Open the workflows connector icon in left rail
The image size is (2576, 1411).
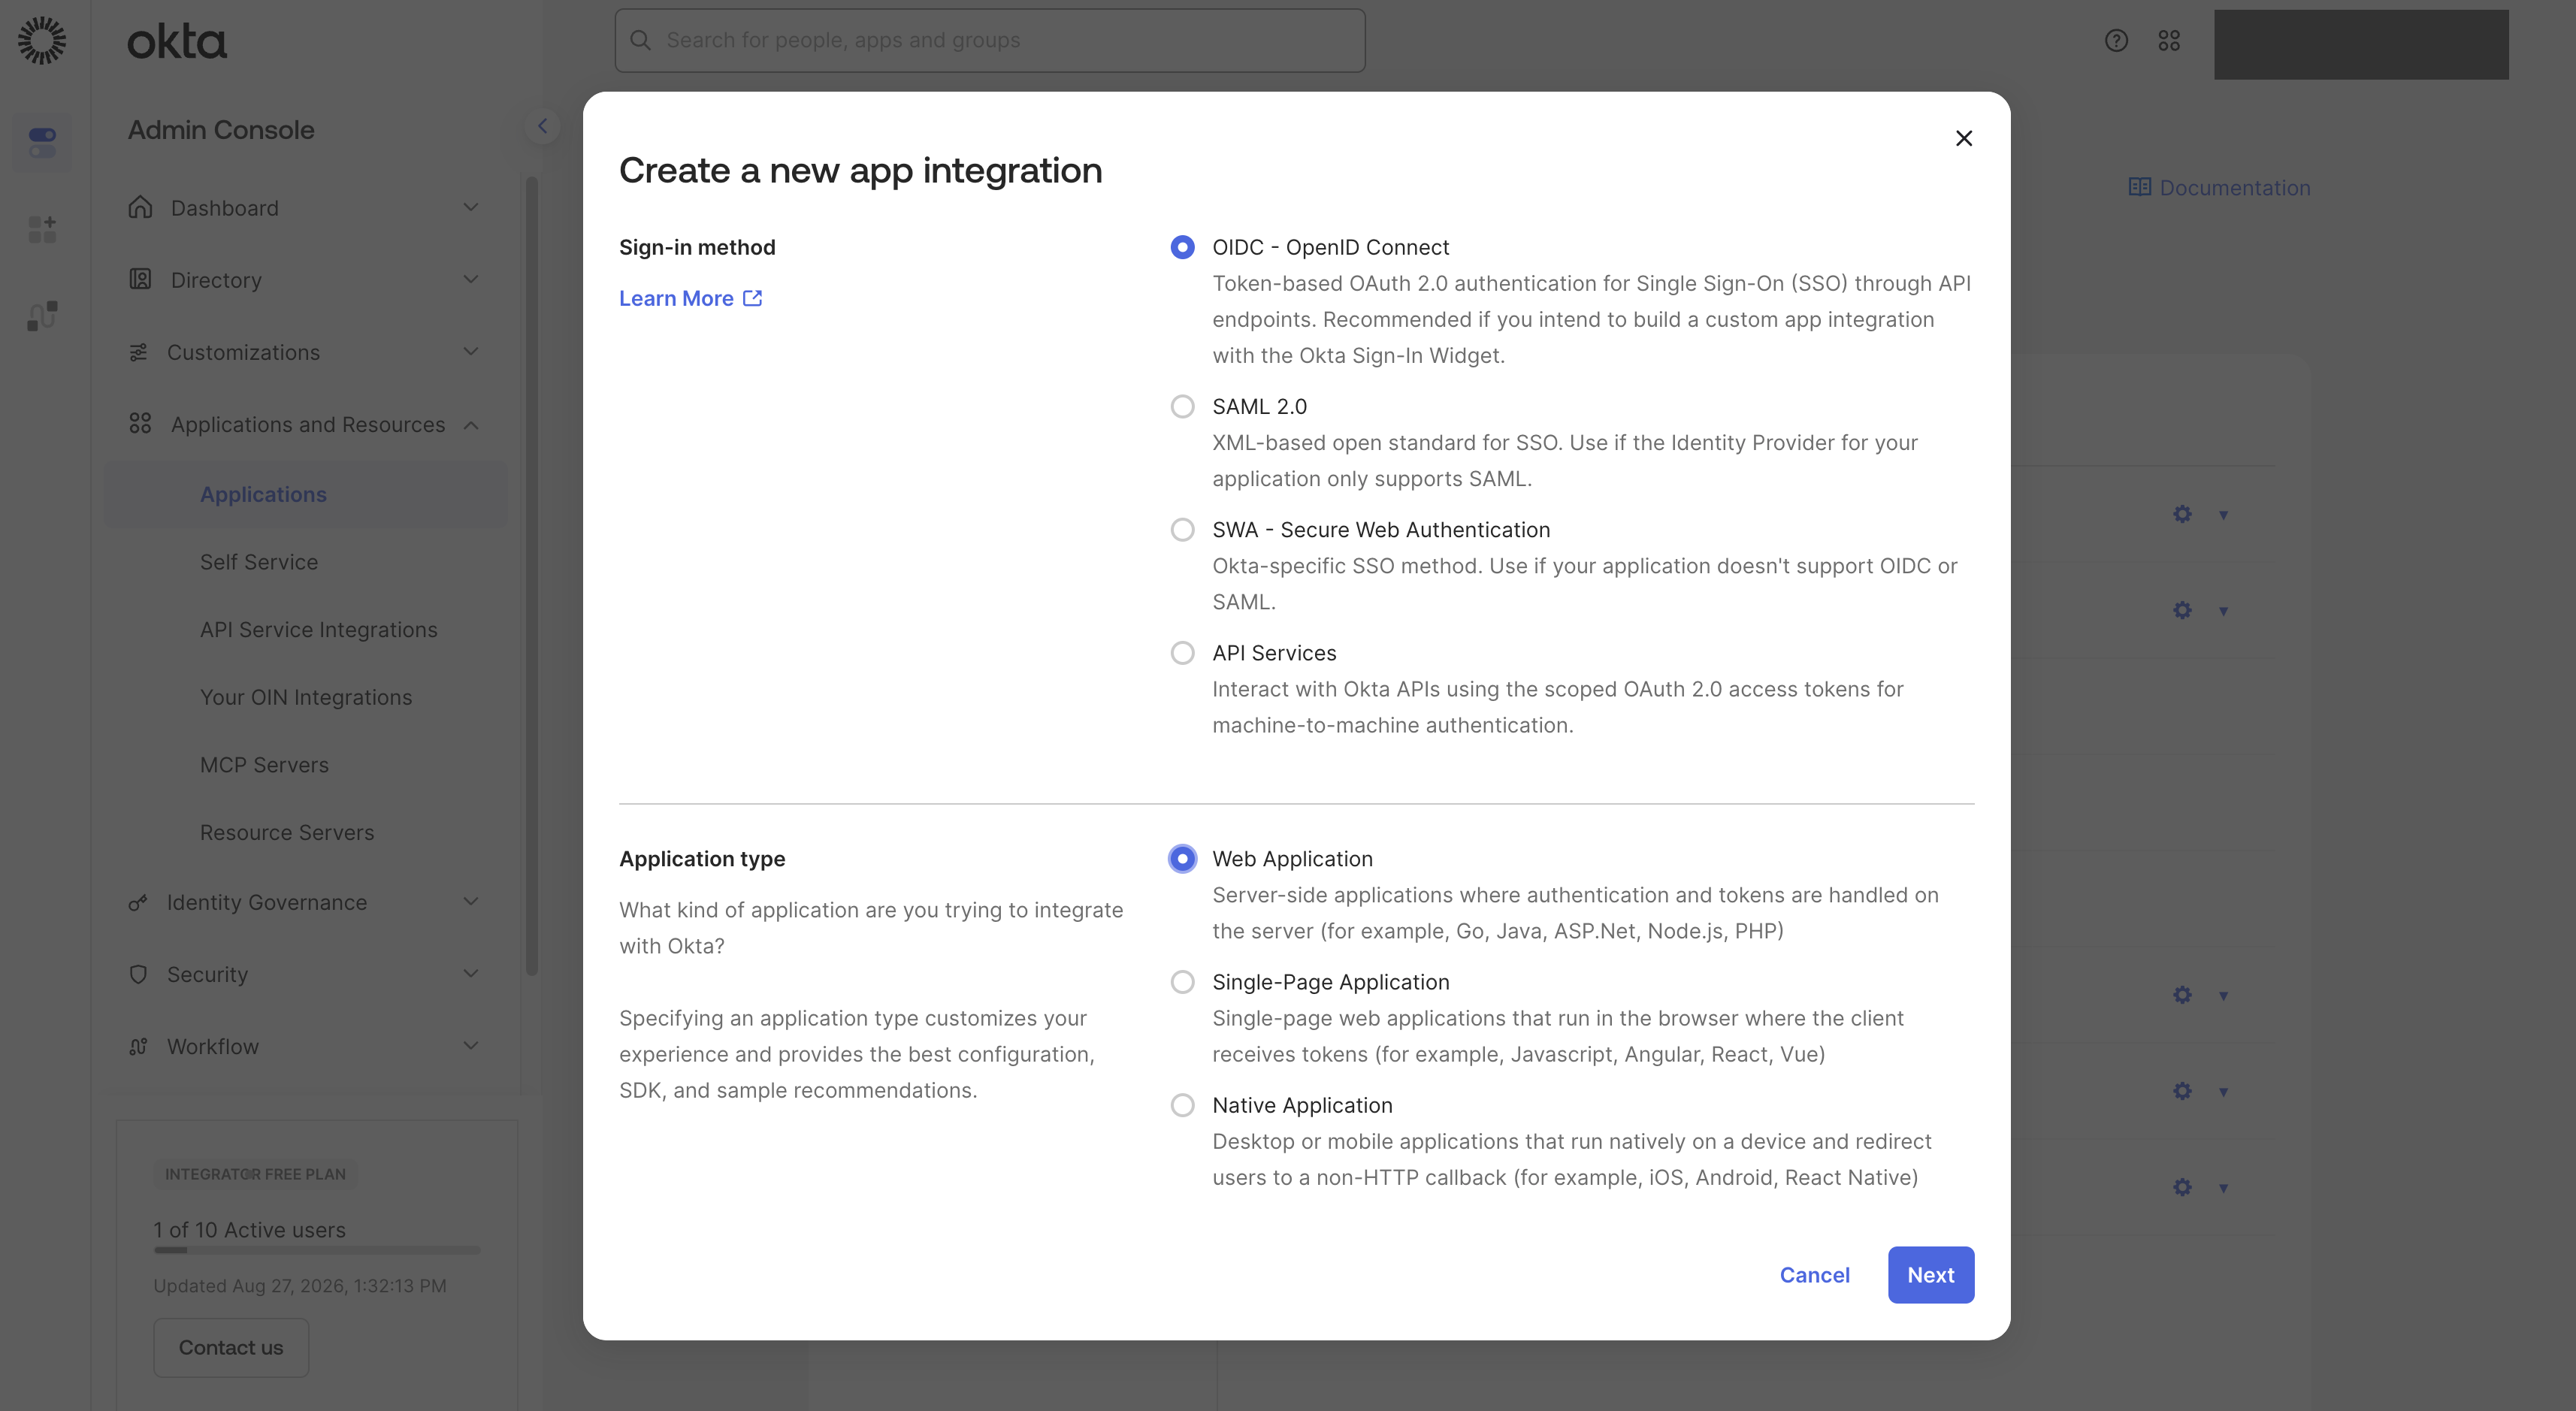point(42,316)
